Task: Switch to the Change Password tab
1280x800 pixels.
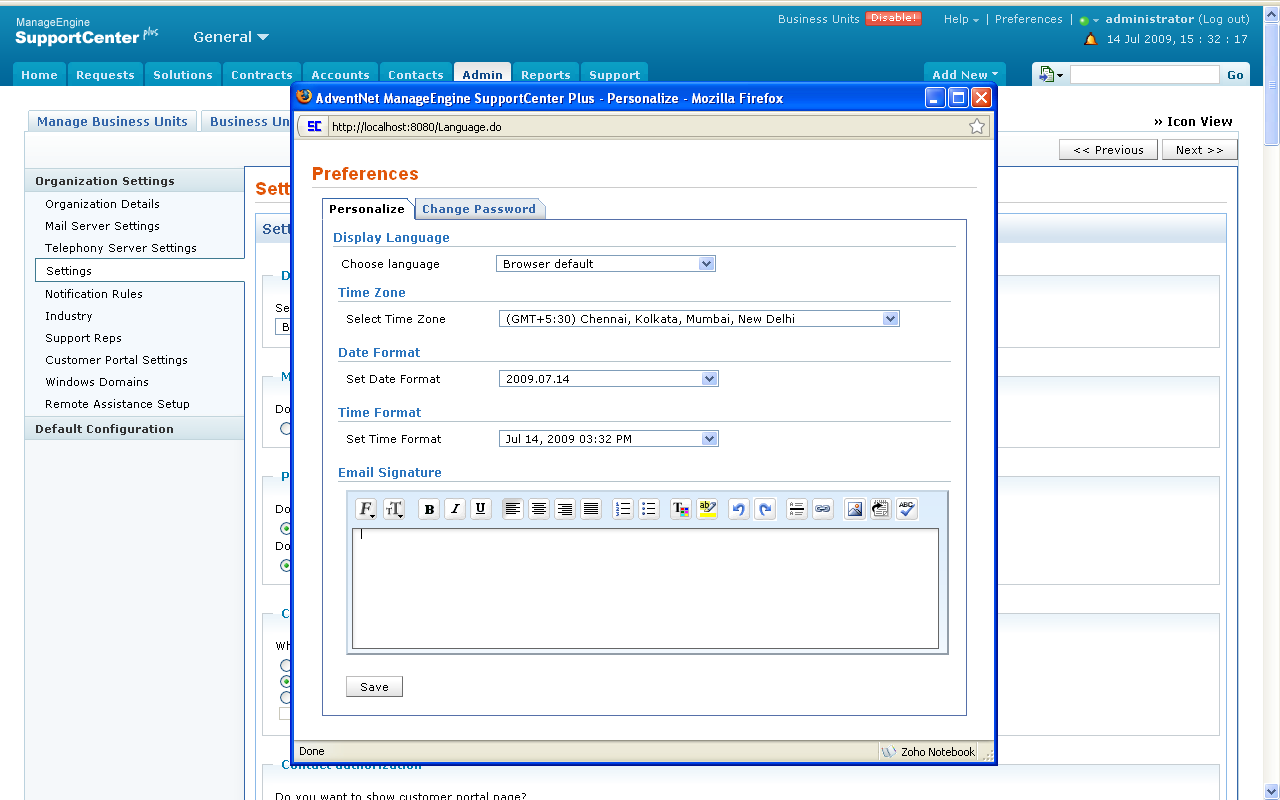Action: click(x=479, y=209)
